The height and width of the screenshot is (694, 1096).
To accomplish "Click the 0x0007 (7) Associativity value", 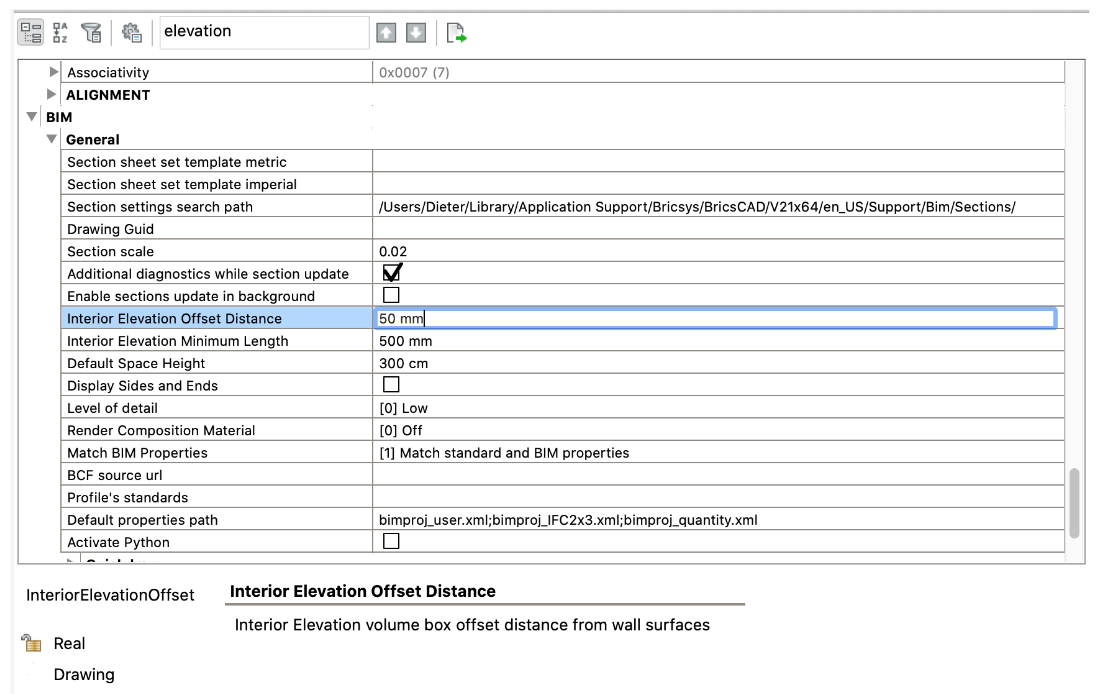I will tap(414, 72).
